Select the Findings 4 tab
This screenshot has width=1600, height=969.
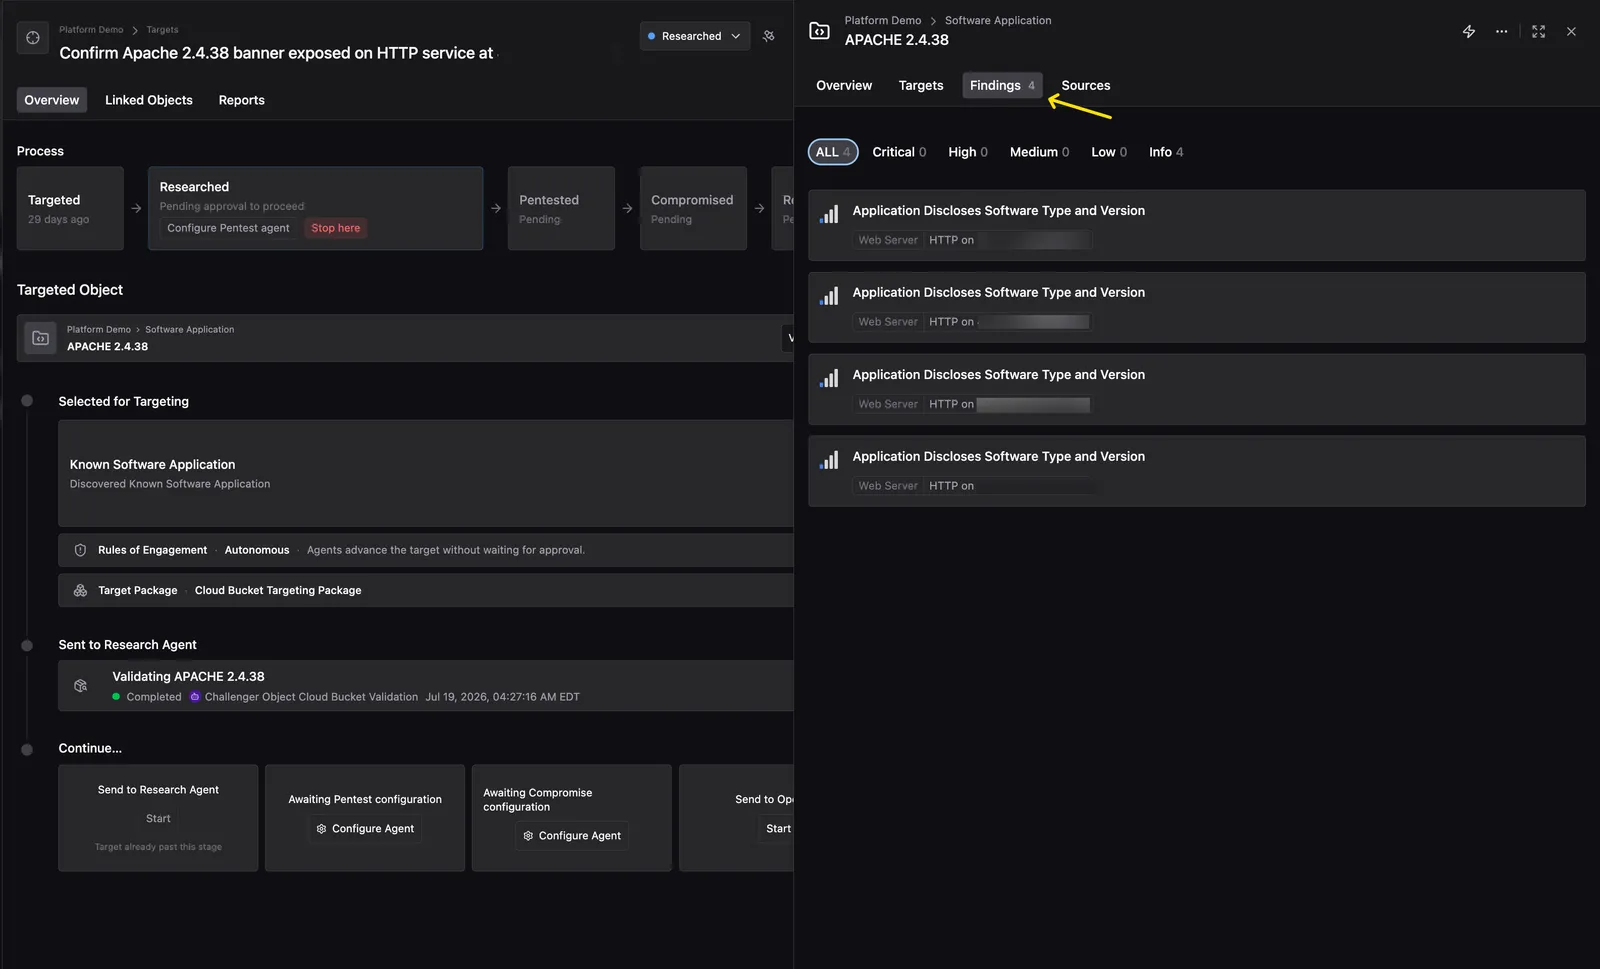click(1002, 85)
